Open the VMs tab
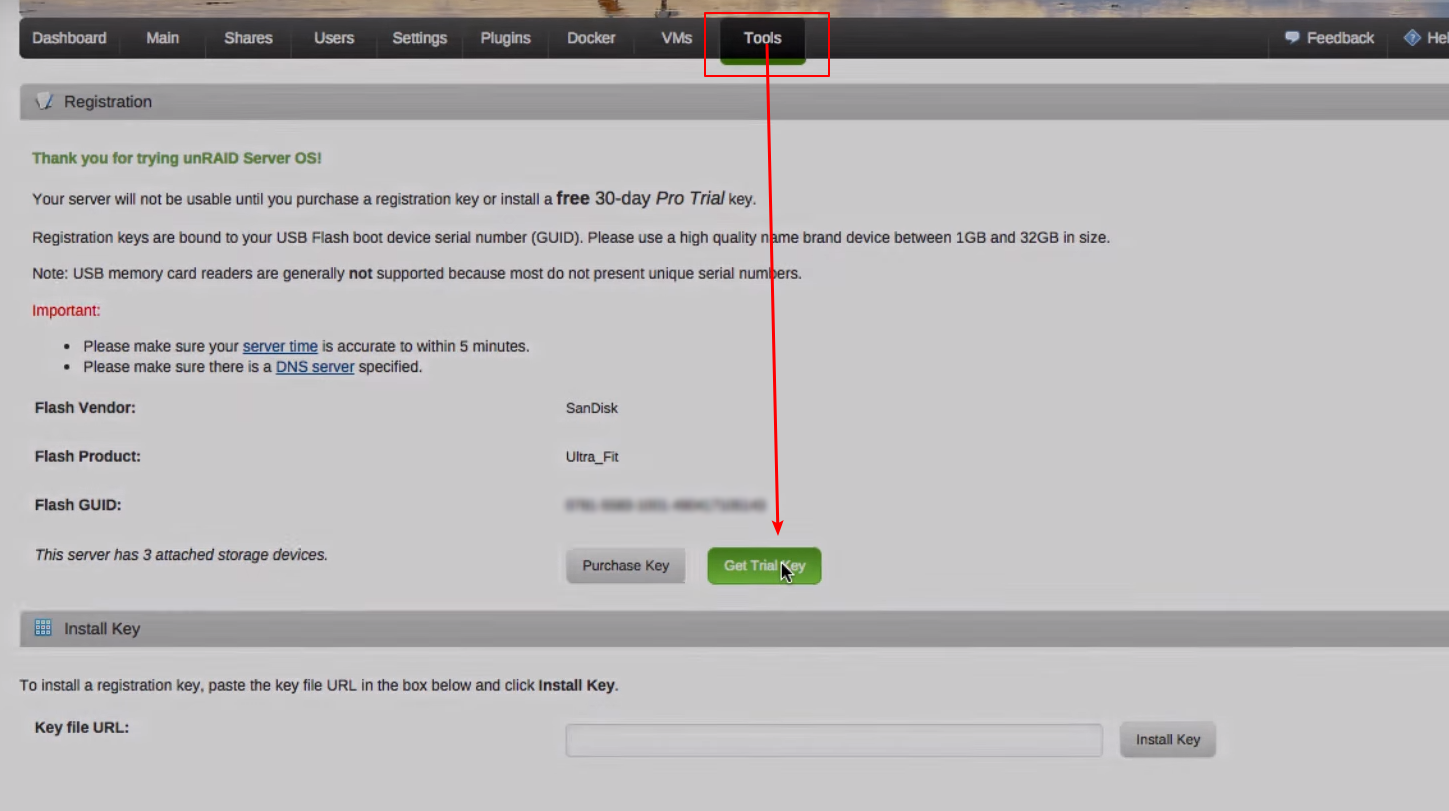1449x811 pixels. coord(677,38)
